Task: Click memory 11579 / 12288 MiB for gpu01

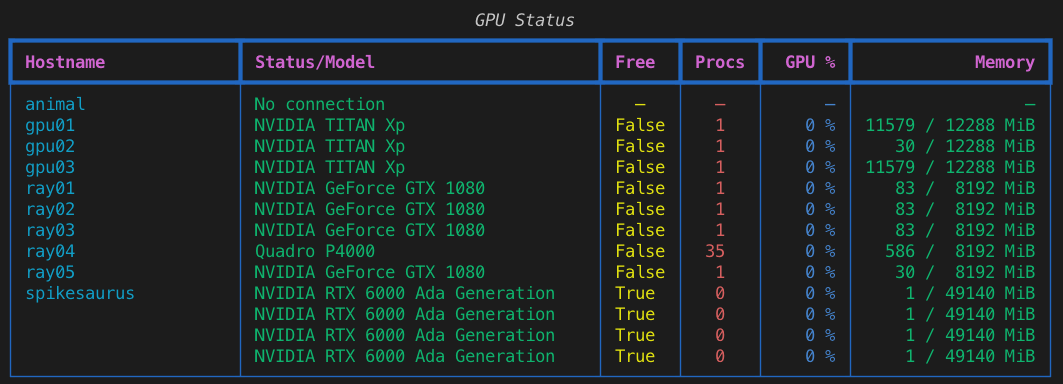Action: 950,126
